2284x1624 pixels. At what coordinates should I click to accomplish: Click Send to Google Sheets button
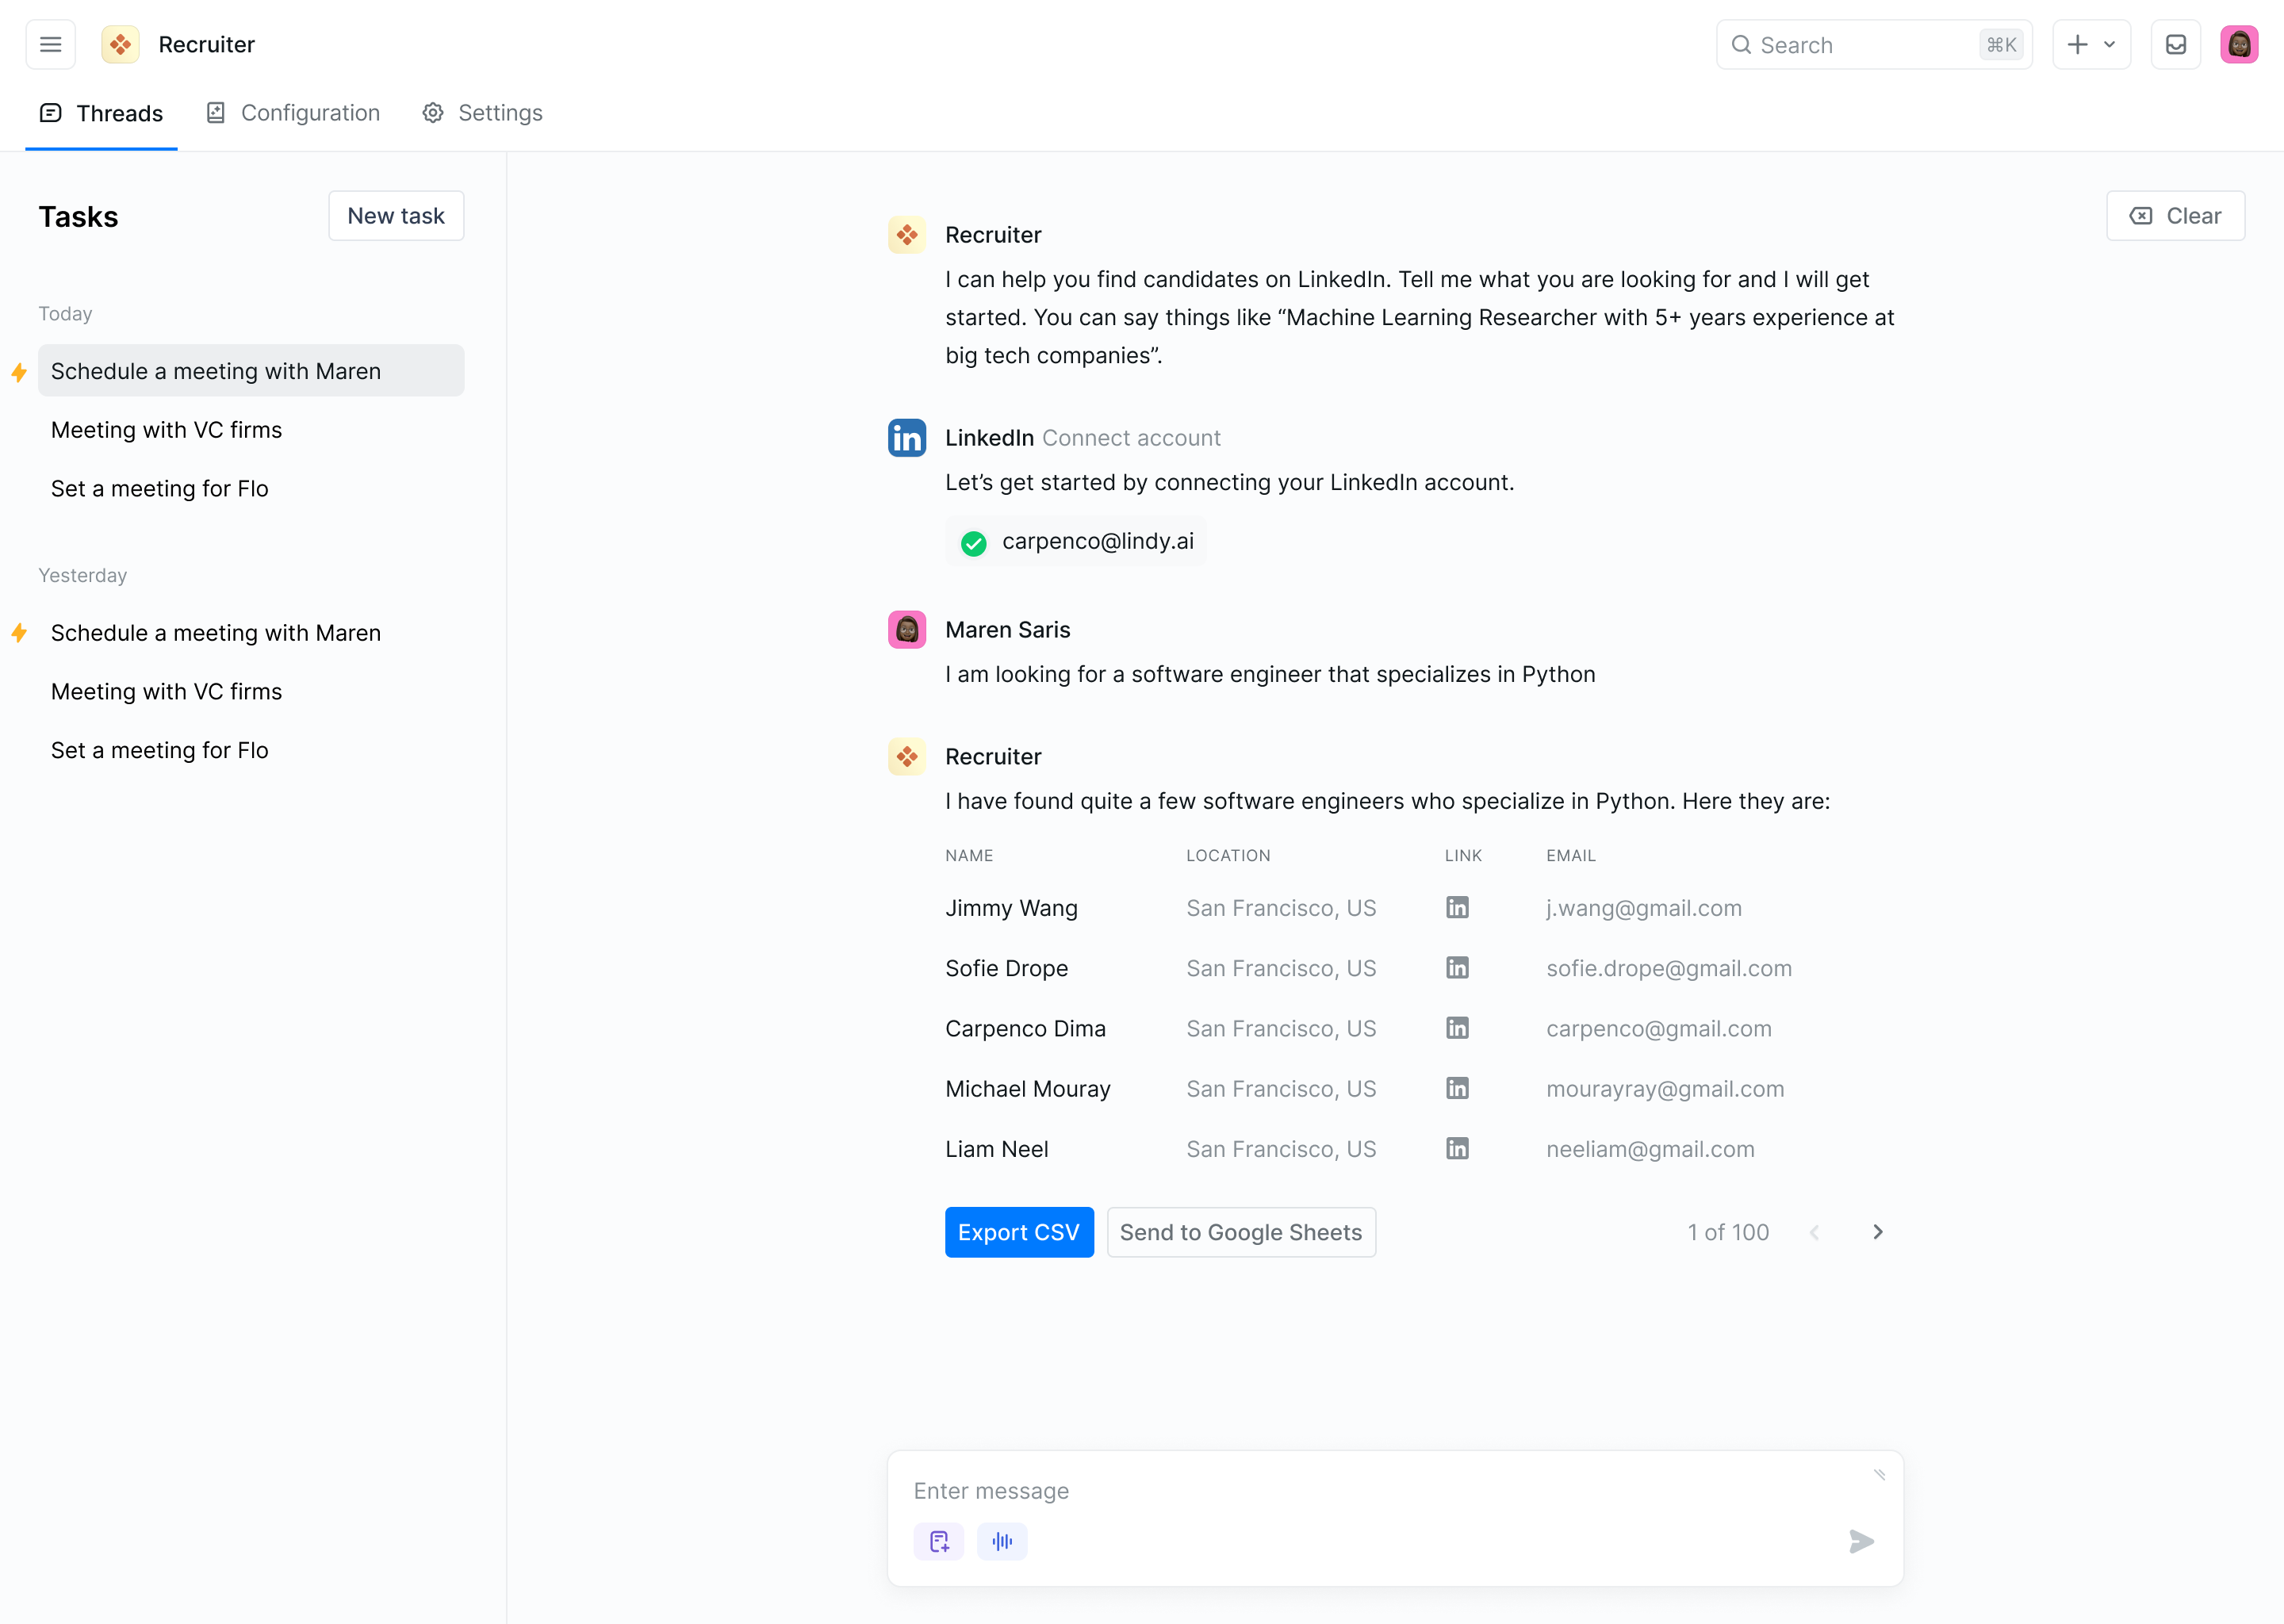pyautogui.click(x=1240, y=1232)
